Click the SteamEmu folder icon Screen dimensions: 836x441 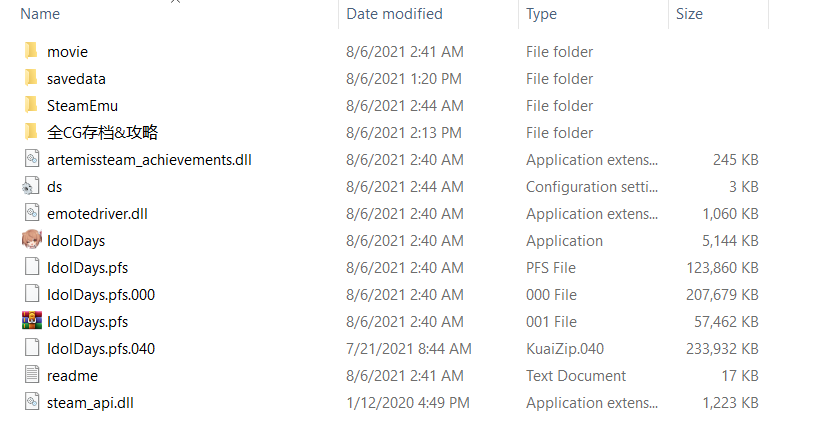pos(31,105)
